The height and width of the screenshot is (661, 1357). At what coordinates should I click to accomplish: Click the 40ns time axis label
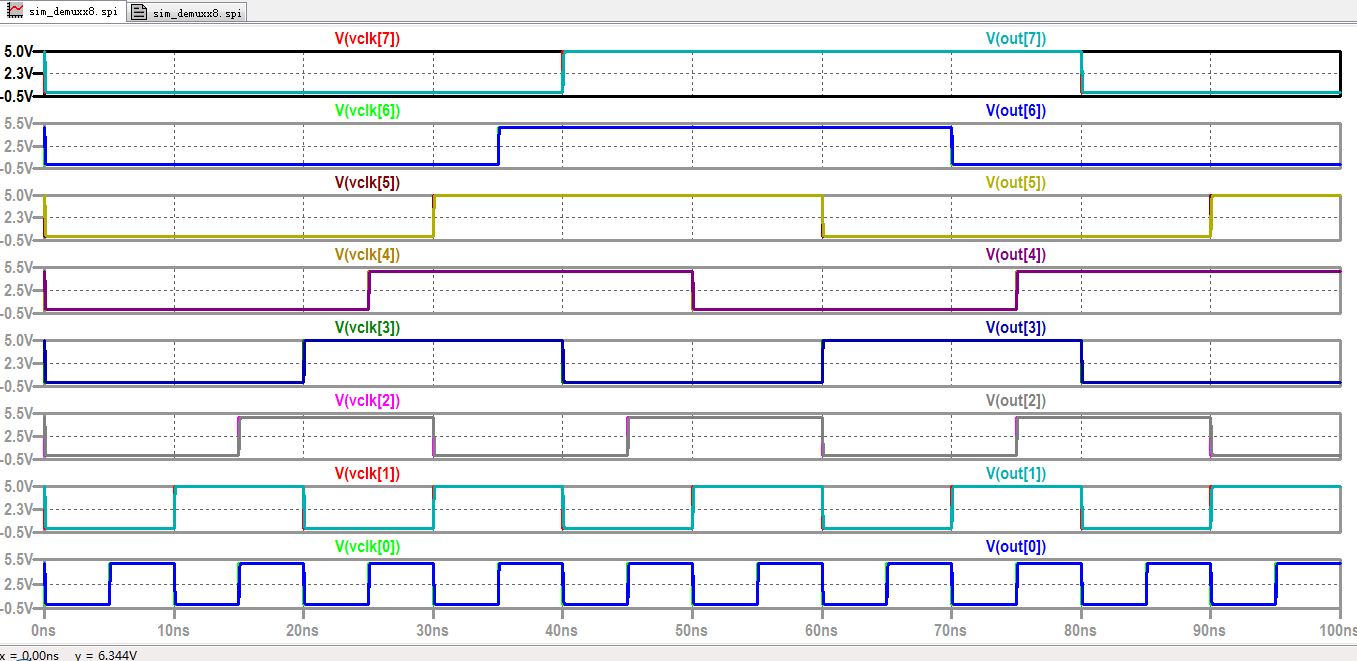562,631
